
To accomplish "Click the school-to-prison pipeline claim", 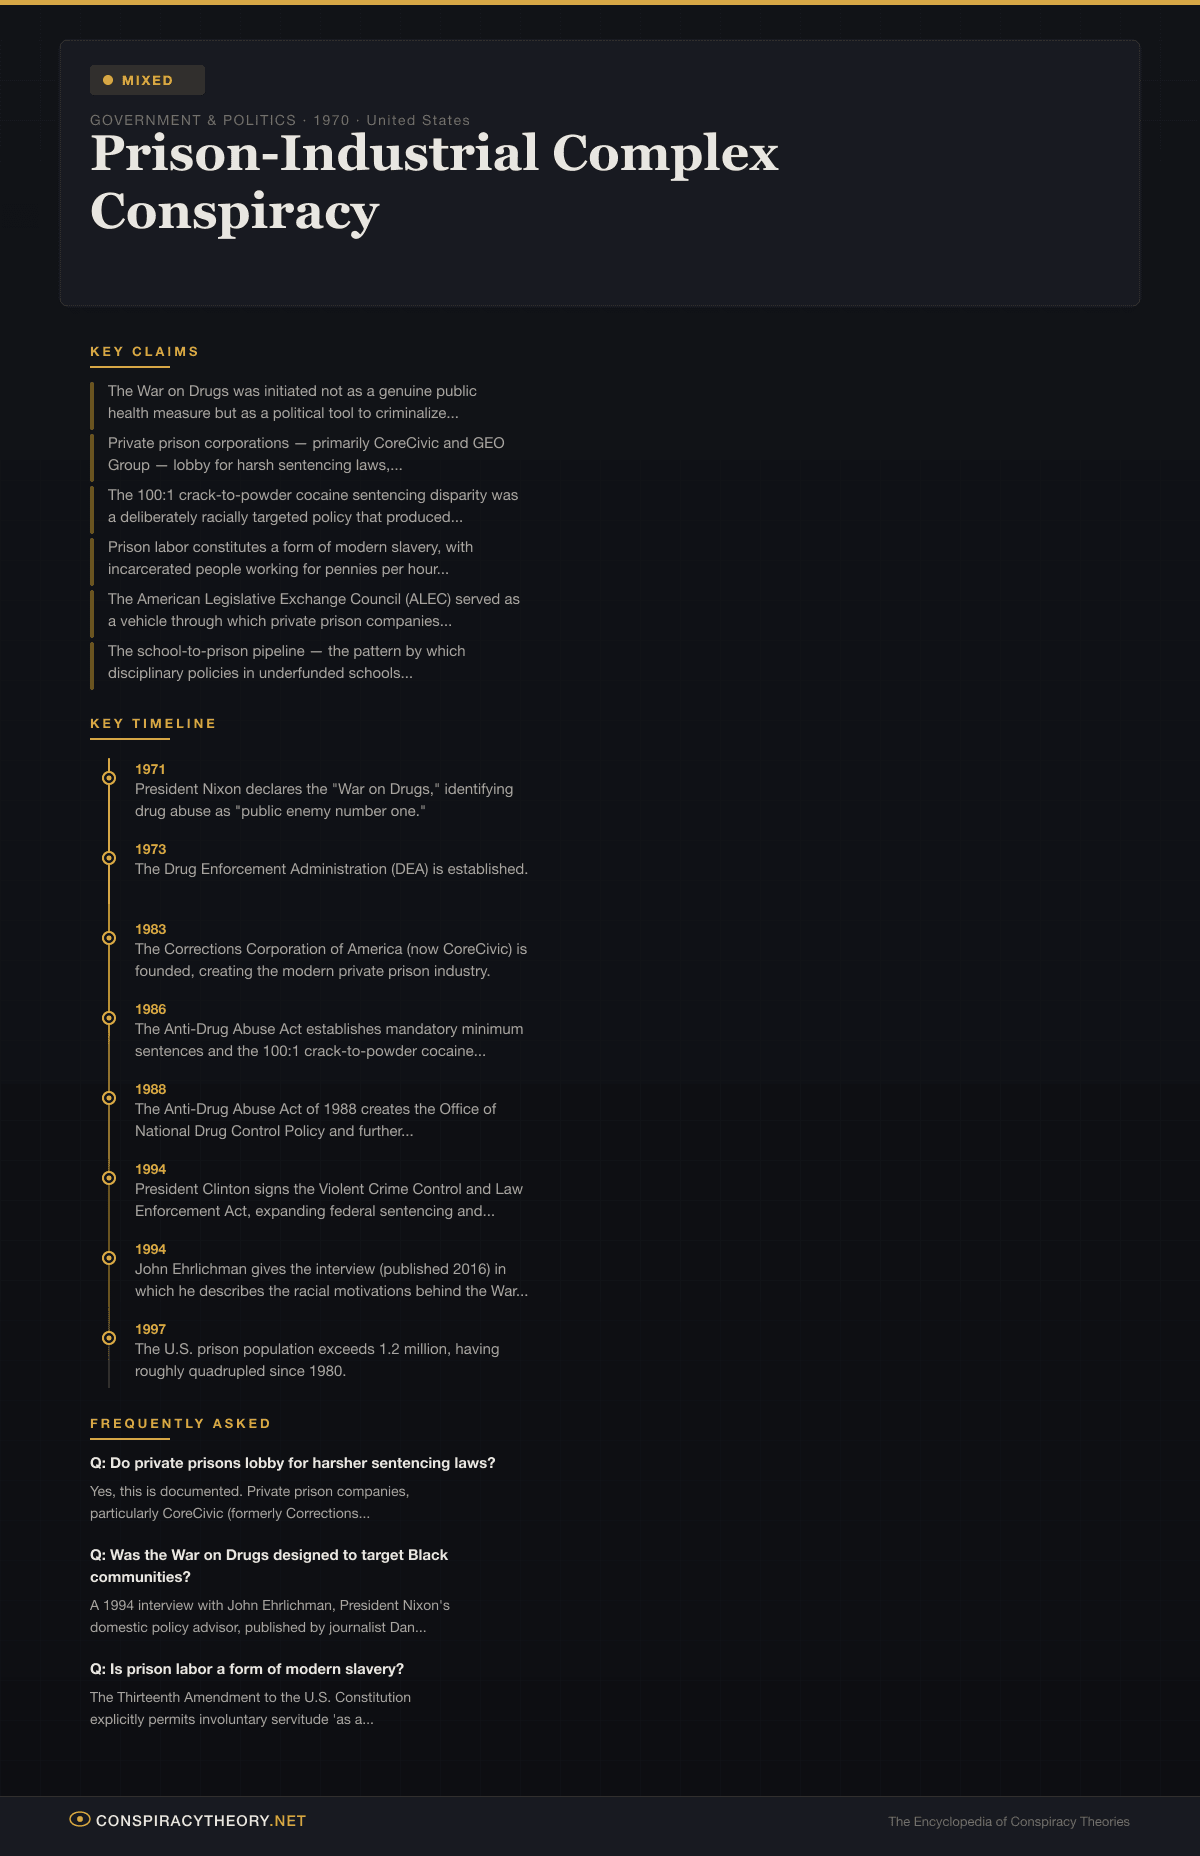I will 286,662.
